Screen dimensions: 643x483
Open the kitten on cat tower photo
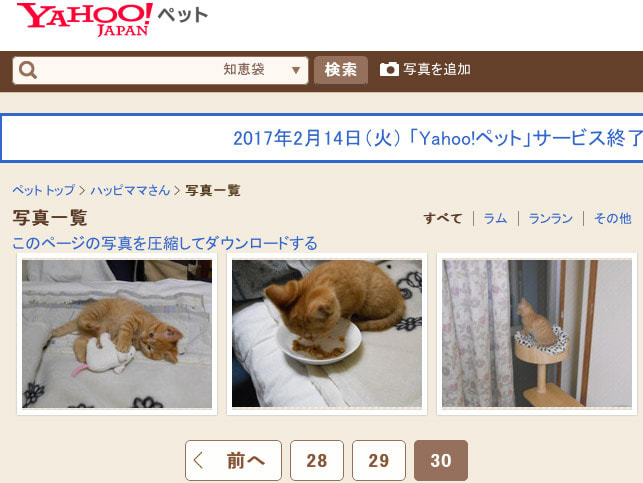[537, 334]
